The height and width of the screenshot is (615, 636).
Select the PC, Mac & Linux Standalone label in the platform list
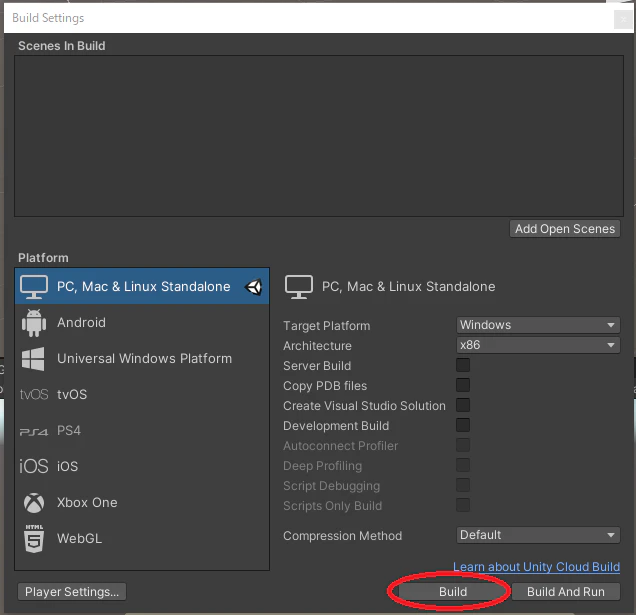point(144,287)
